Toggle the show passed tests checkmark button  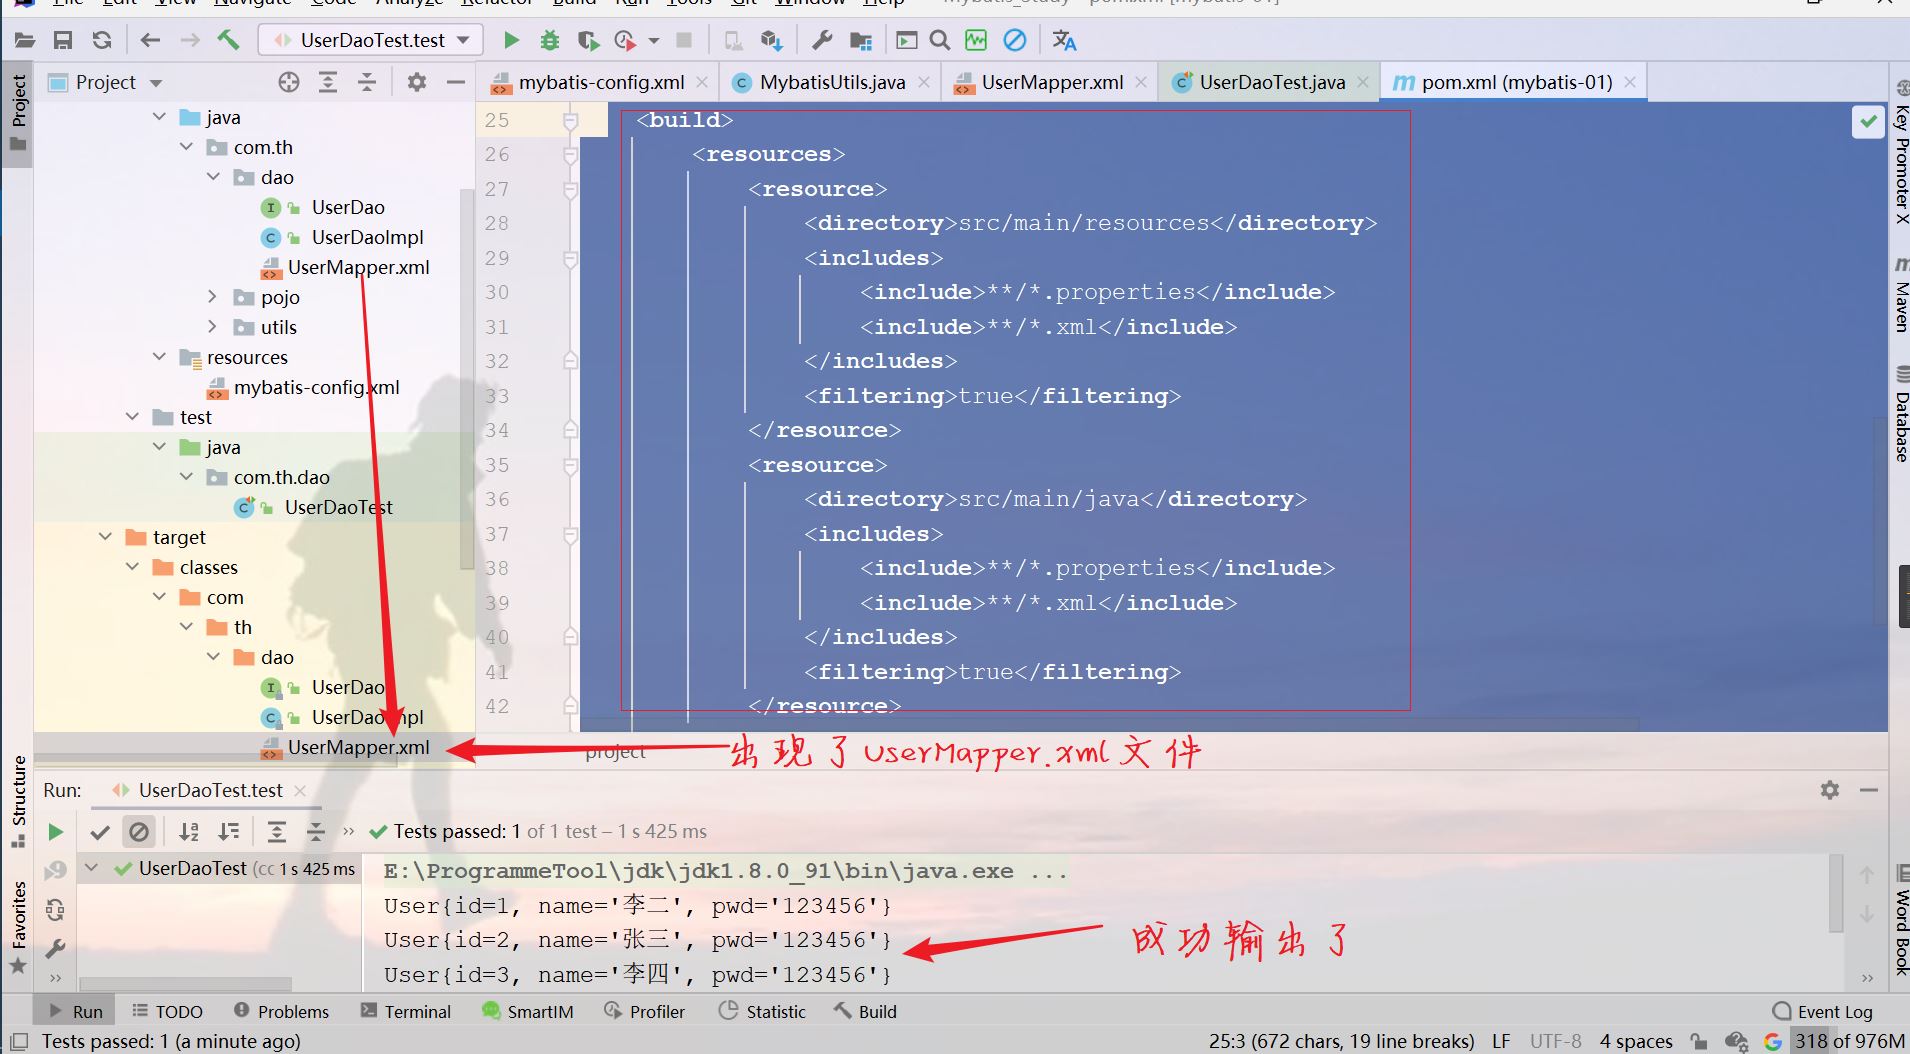tap(100, 831)
